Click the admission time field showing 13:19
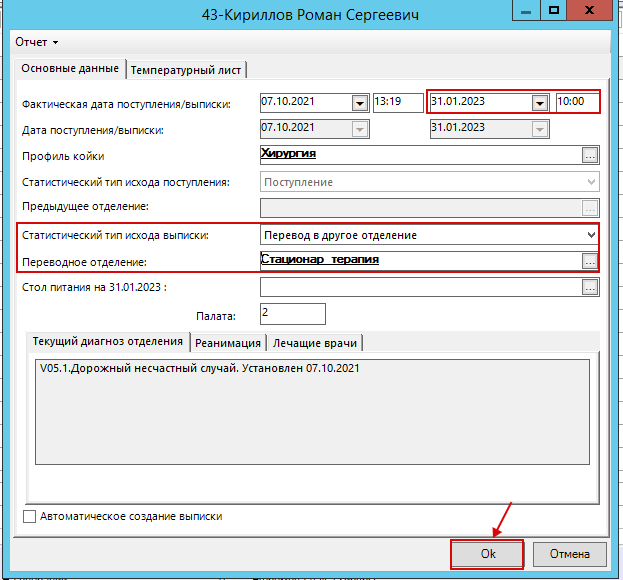 click(x=397, y=102)
